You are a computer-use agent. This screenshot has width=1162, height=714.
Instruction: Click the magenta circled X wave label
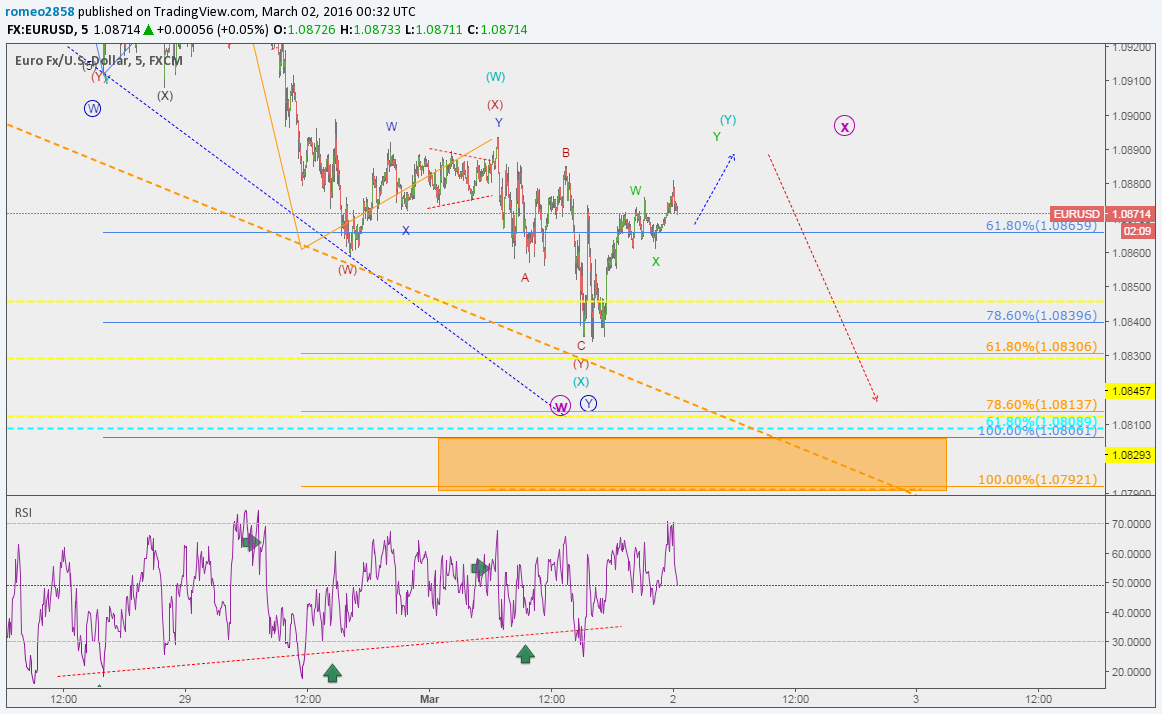coord(844,126)
